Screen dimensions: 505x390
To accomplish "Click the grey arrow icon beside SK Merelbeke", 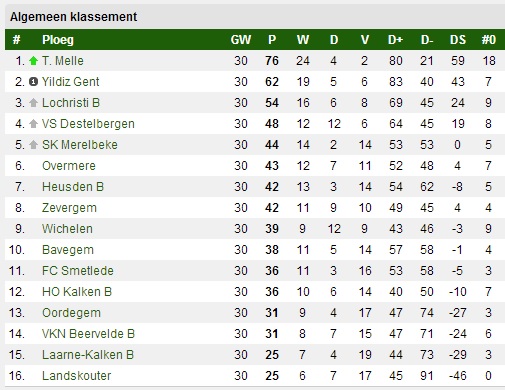I will 33,145.
